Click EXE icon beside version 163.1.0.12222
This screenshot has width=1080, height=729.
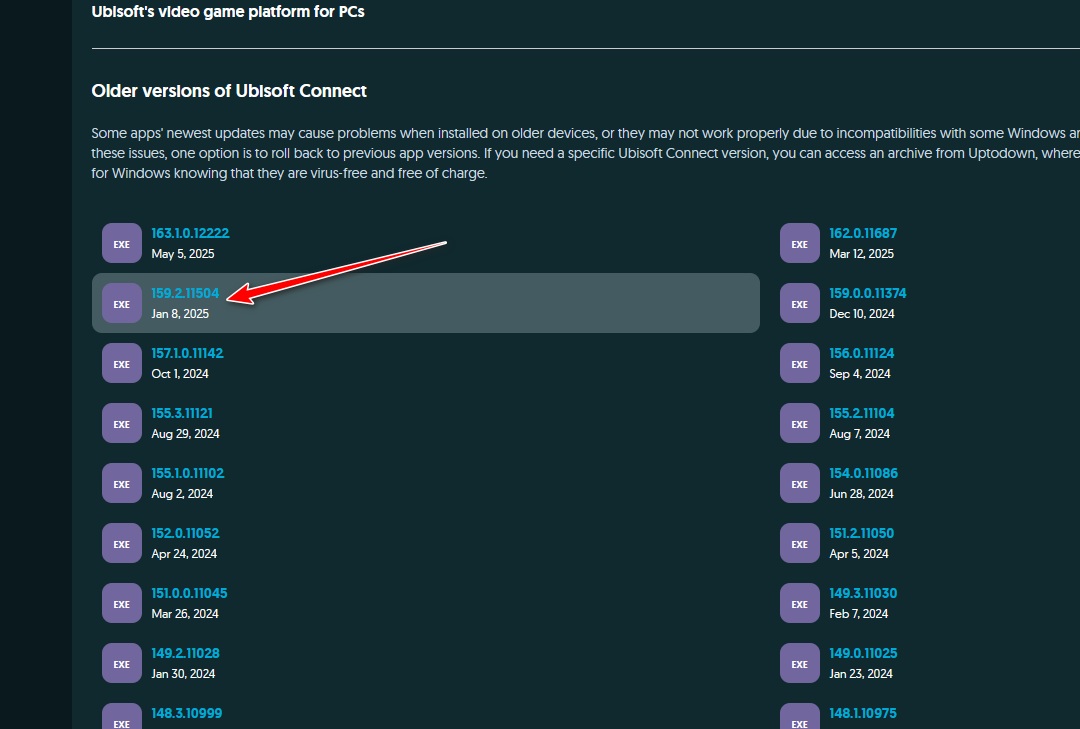[x=122, y=243]
